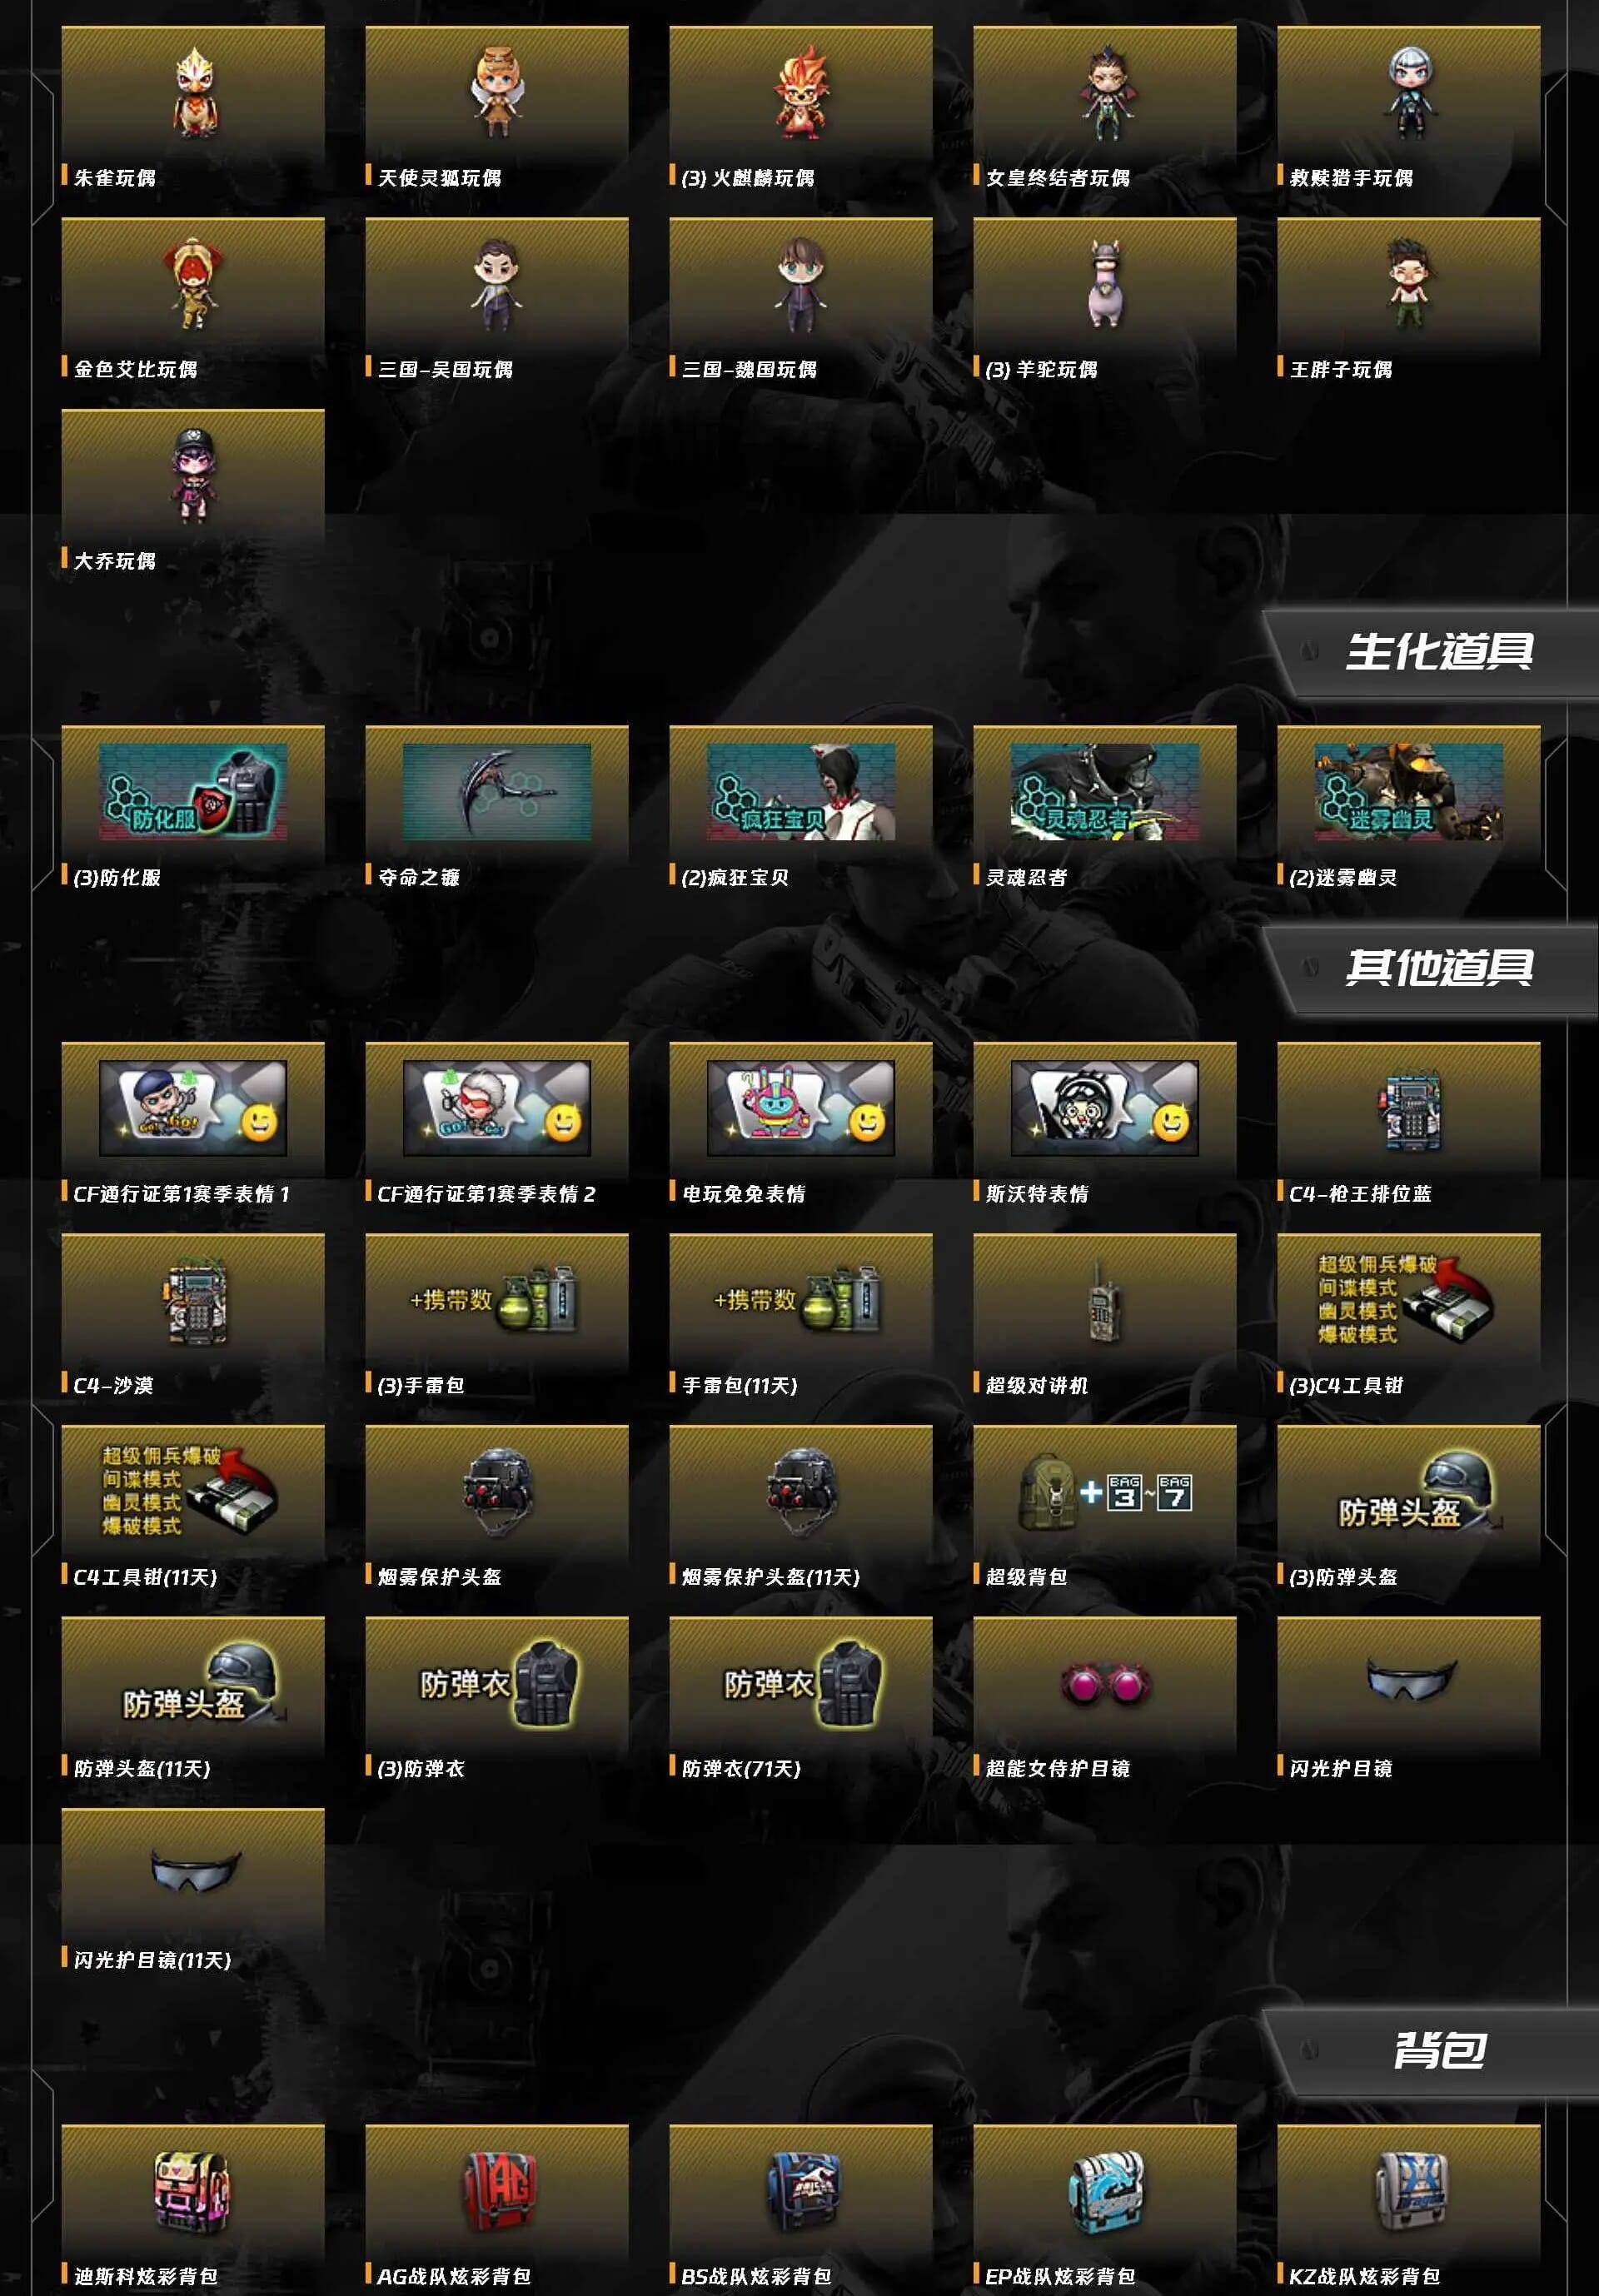This screenshot has width=1599, height=2296.
Task: Click the 背包 section header
Action: coord(1438,2050)
